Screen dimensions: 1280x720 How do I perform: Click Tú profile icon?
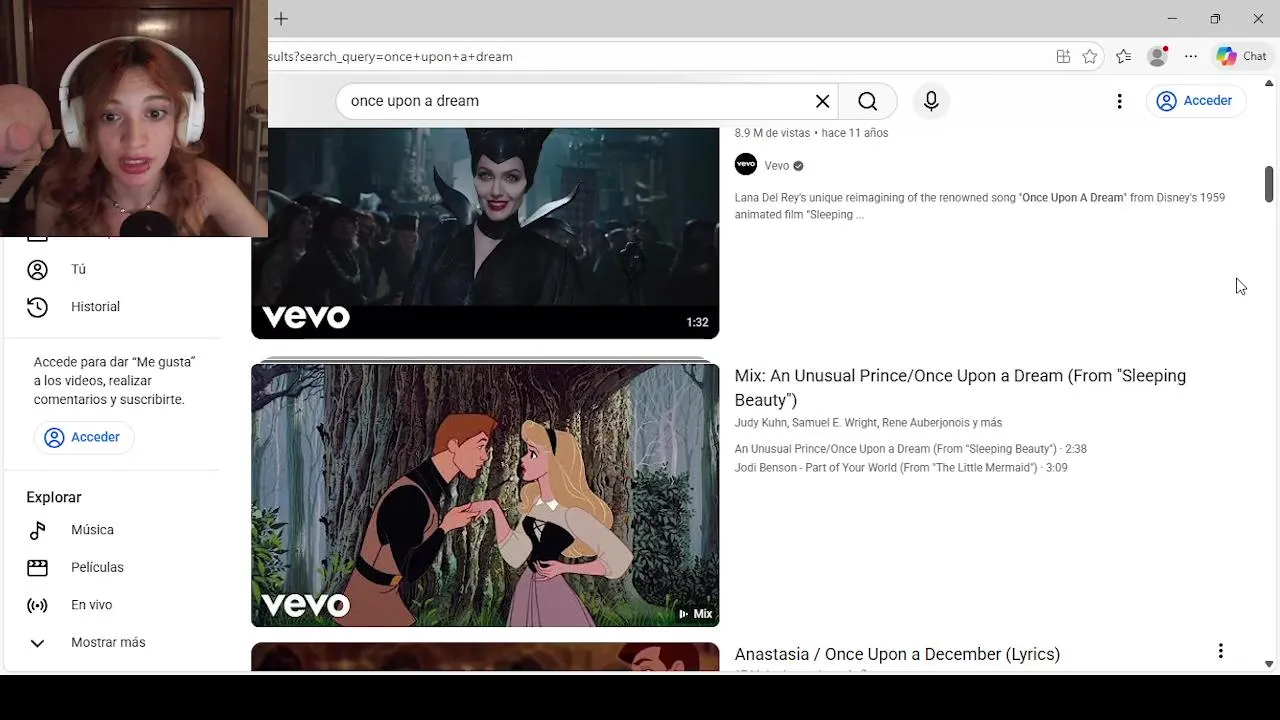37,269
